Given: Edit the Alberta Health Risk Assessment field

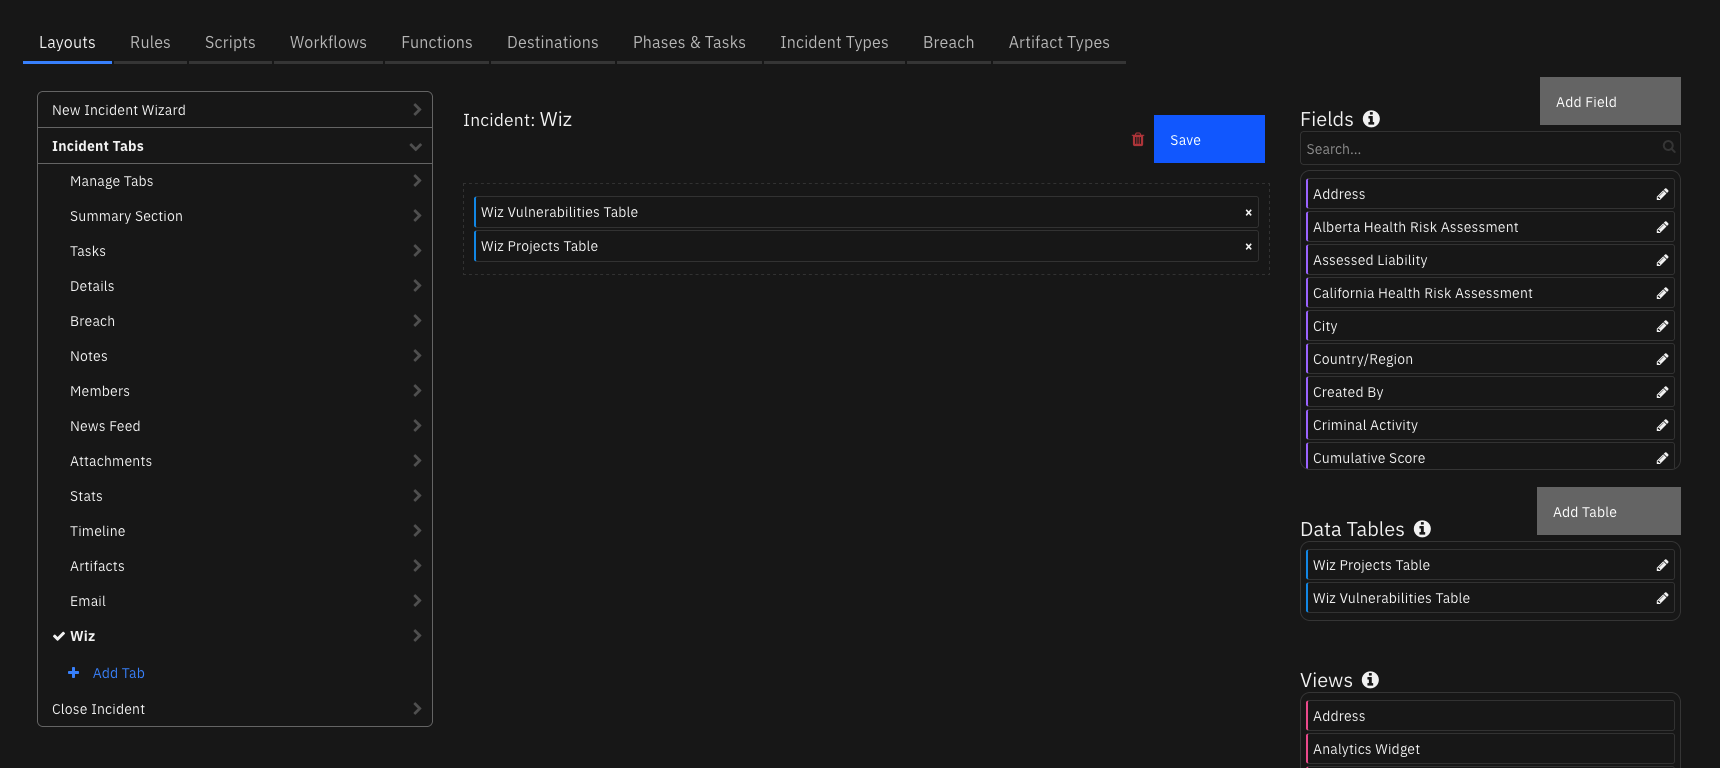Looking at the screenshot, I should (x=1662, y=227).
